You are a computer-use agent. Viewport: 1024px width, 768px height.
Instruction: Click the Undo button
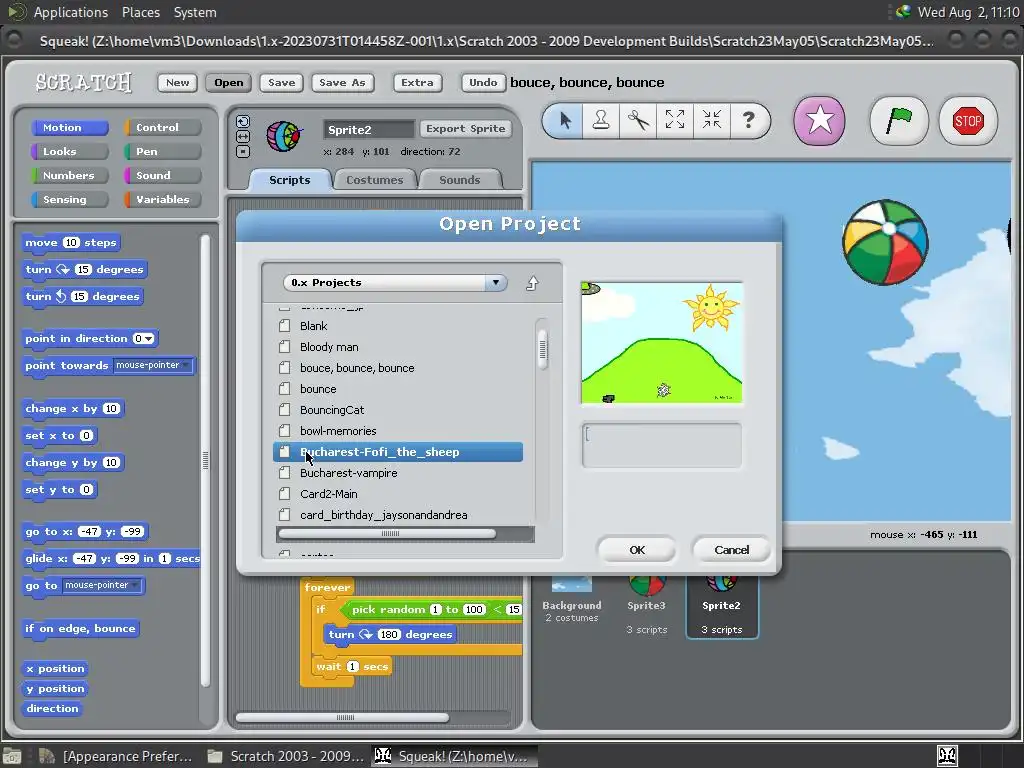coord(483,82)
